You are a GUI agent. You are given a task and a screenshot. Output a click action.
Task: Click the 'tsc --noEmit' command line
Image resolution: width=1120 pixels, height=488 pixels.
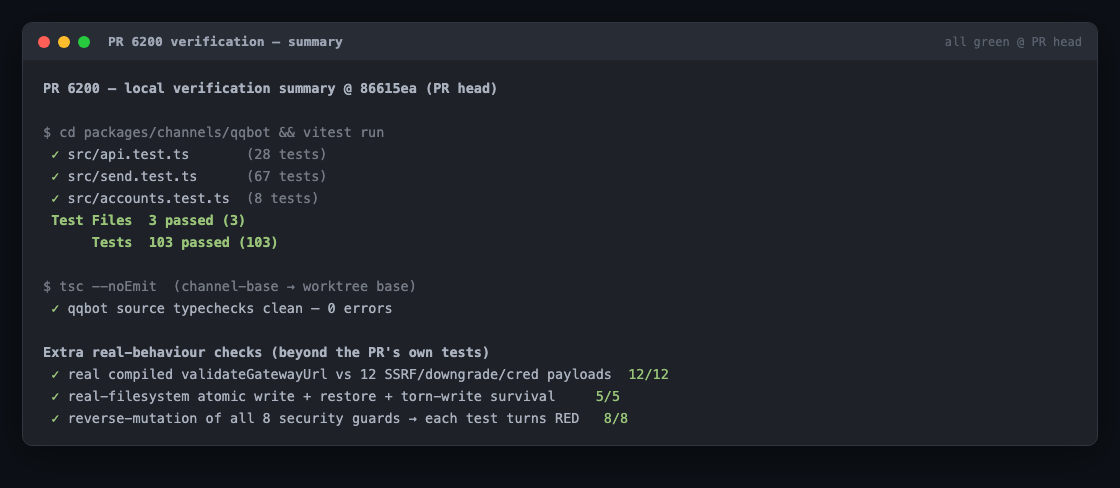coord(229,287)
